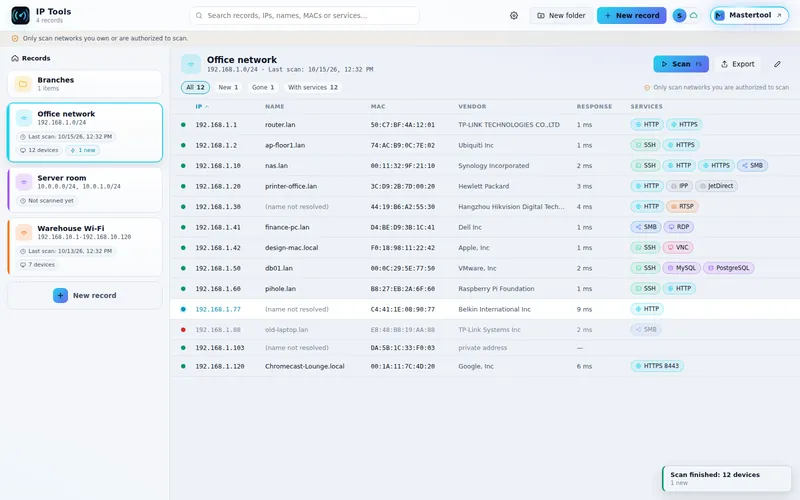Focus the search records input field
This screenshot has width=800, height=500.
point(305,15)
